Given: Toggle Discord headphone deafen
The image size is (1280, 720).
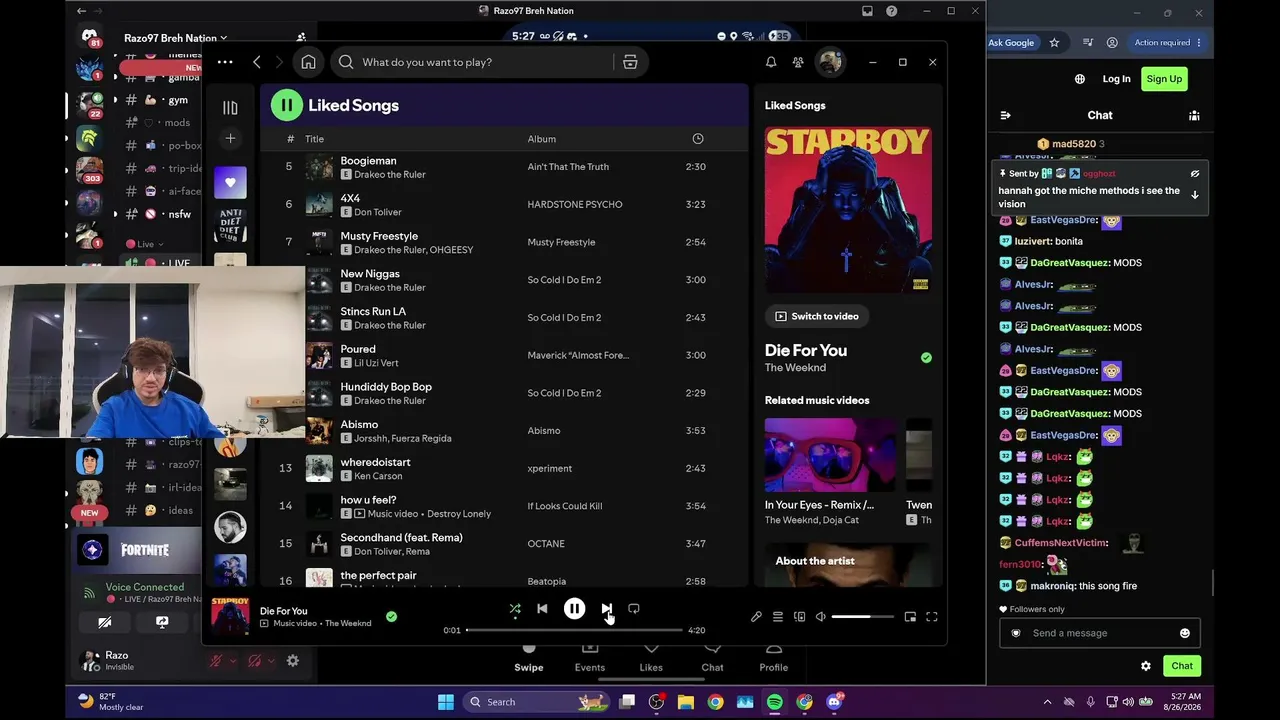Looking at the screenshot, I should [254, 661].
